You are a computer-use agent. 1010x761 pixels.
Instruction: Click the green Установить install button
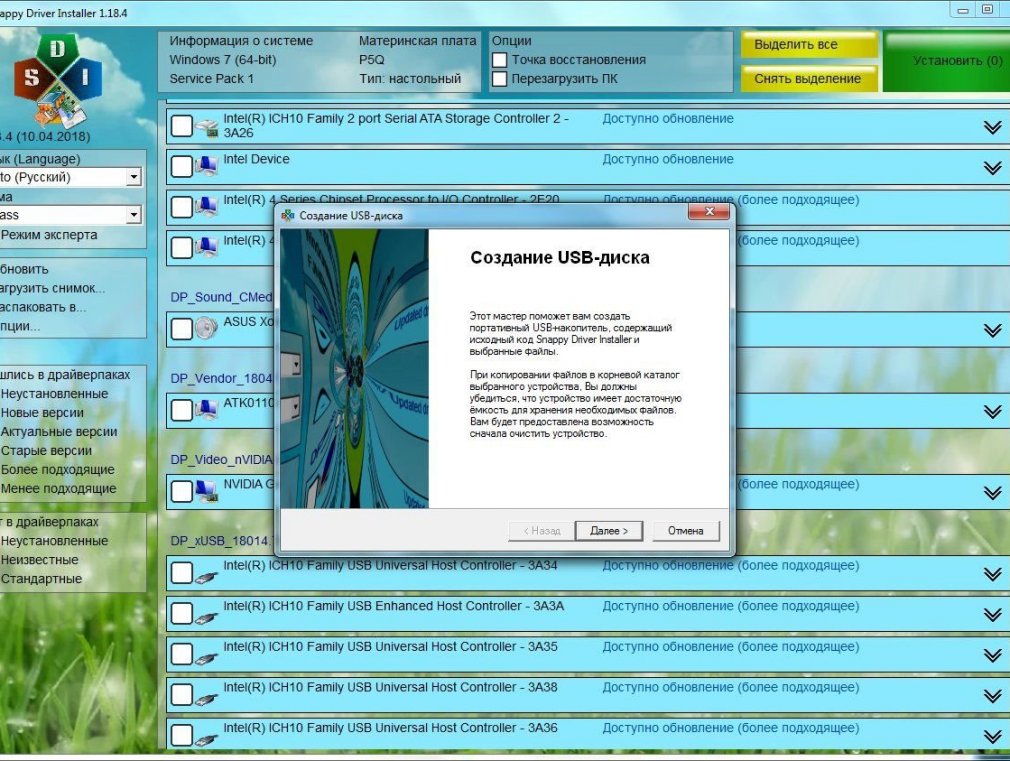(x=948, y=61)
